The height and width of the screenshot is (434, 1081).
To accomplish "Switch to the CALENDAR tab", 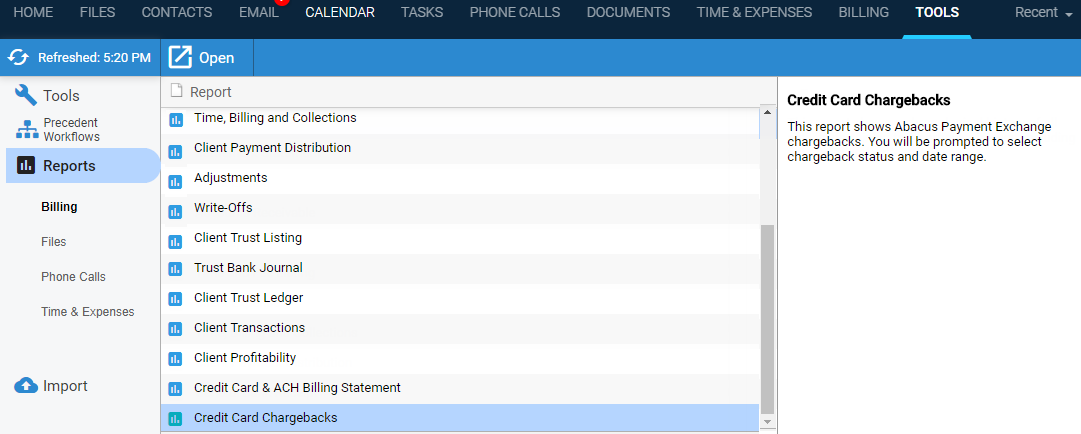I will pos(340,12).
